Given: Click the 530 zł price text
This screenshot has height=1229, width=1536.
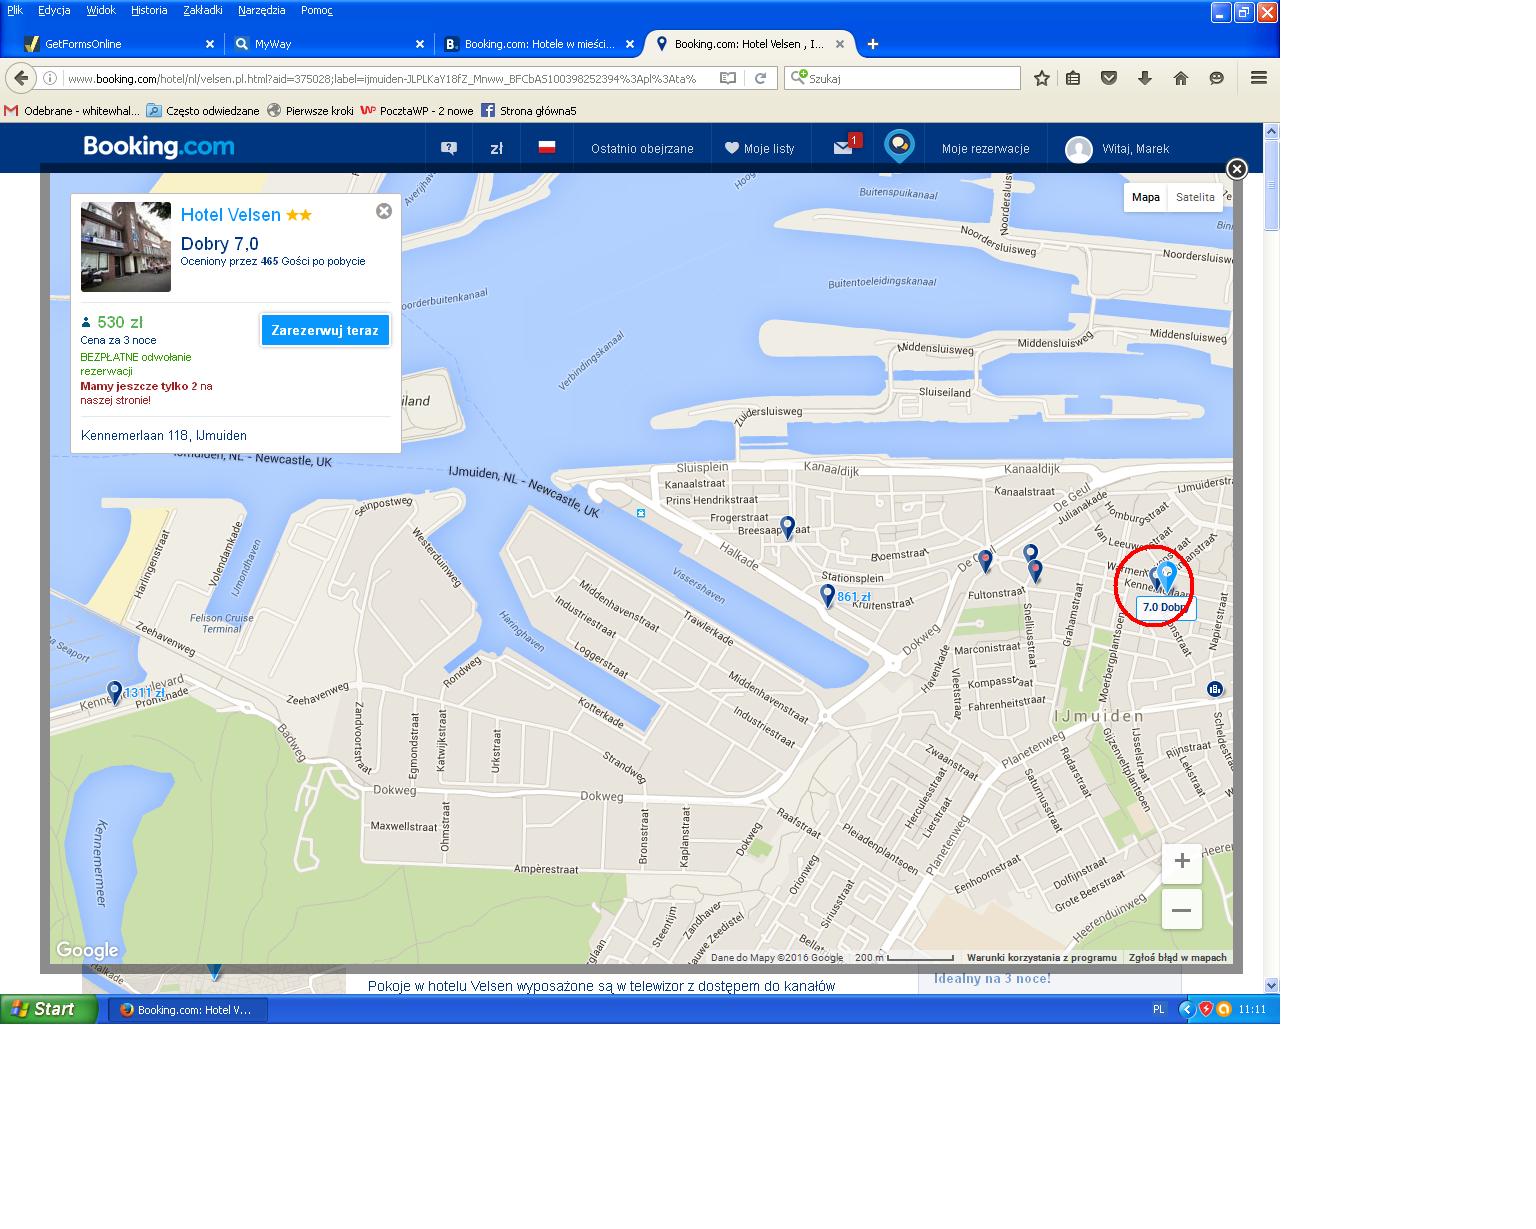Looking at the screenshot, I should [120, 322].
